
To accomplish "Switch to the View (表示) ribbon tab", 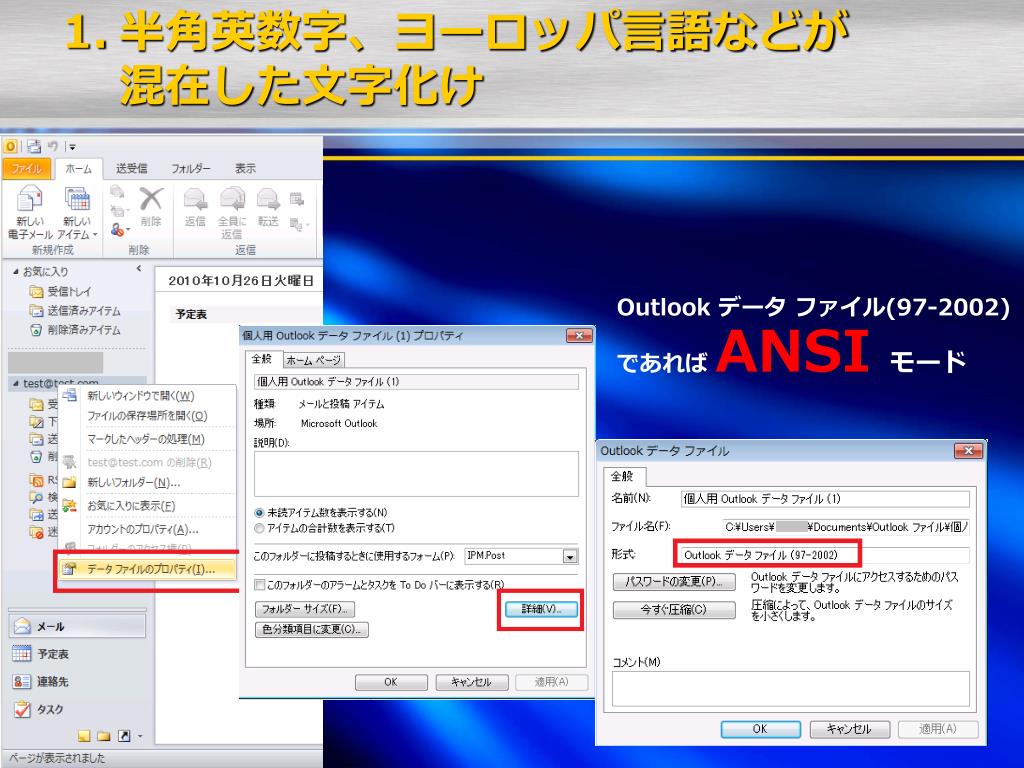I will point(245,168).
